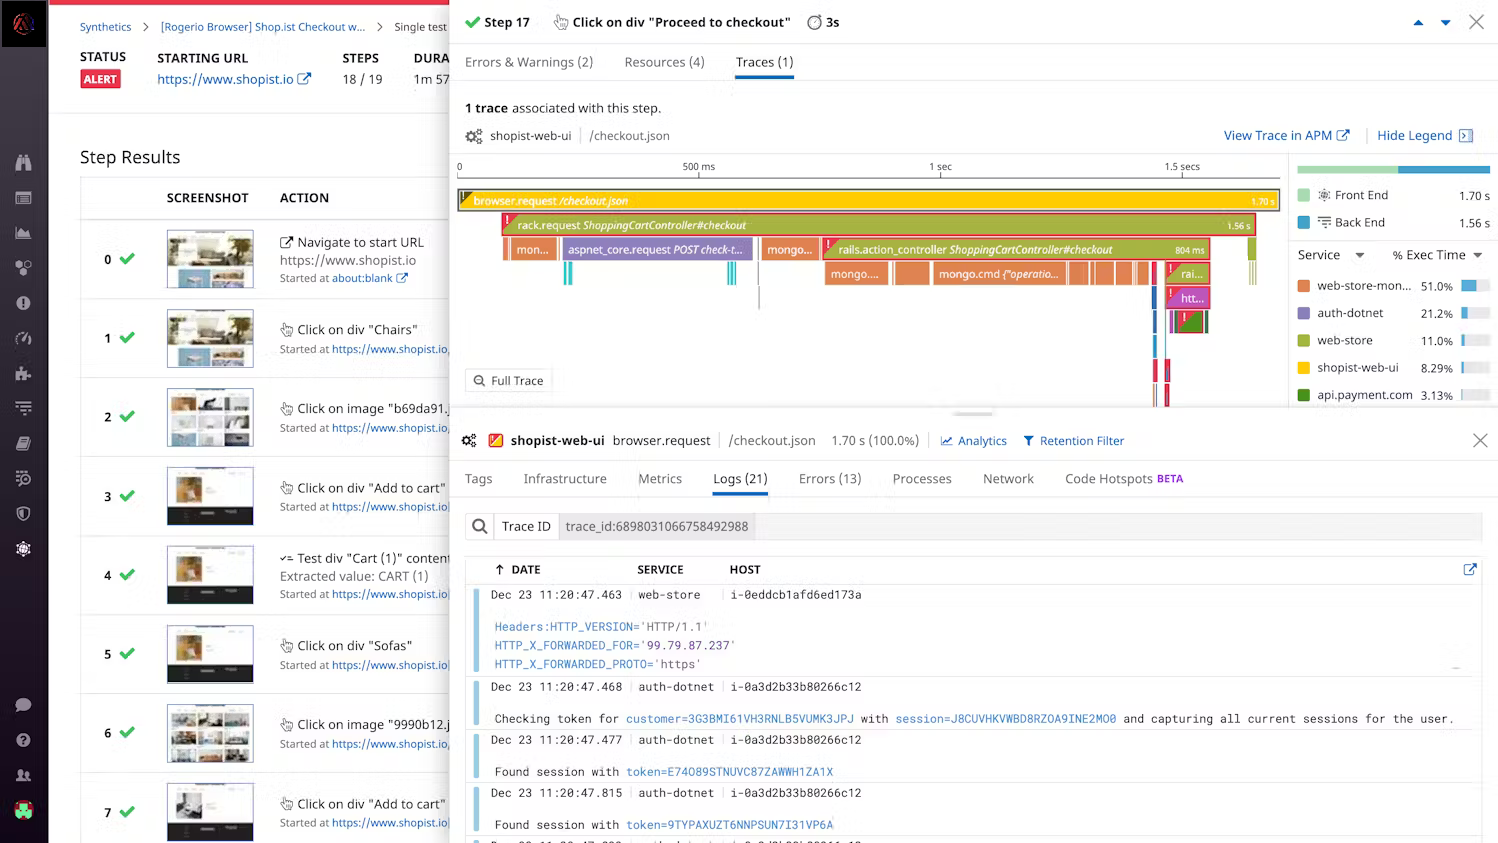Open the % Exec Time dropdown
The width and height of the screenshot is (1498, 843).
(1436, 255)
